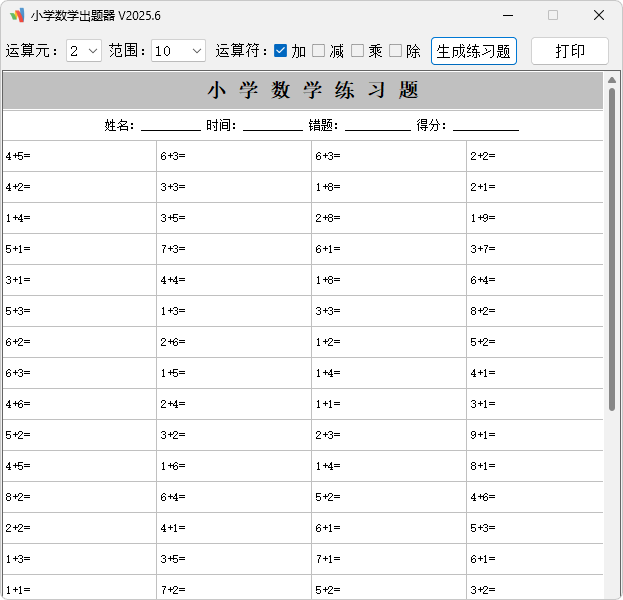Click the 生成练习题 generate button

coord(474,51)
